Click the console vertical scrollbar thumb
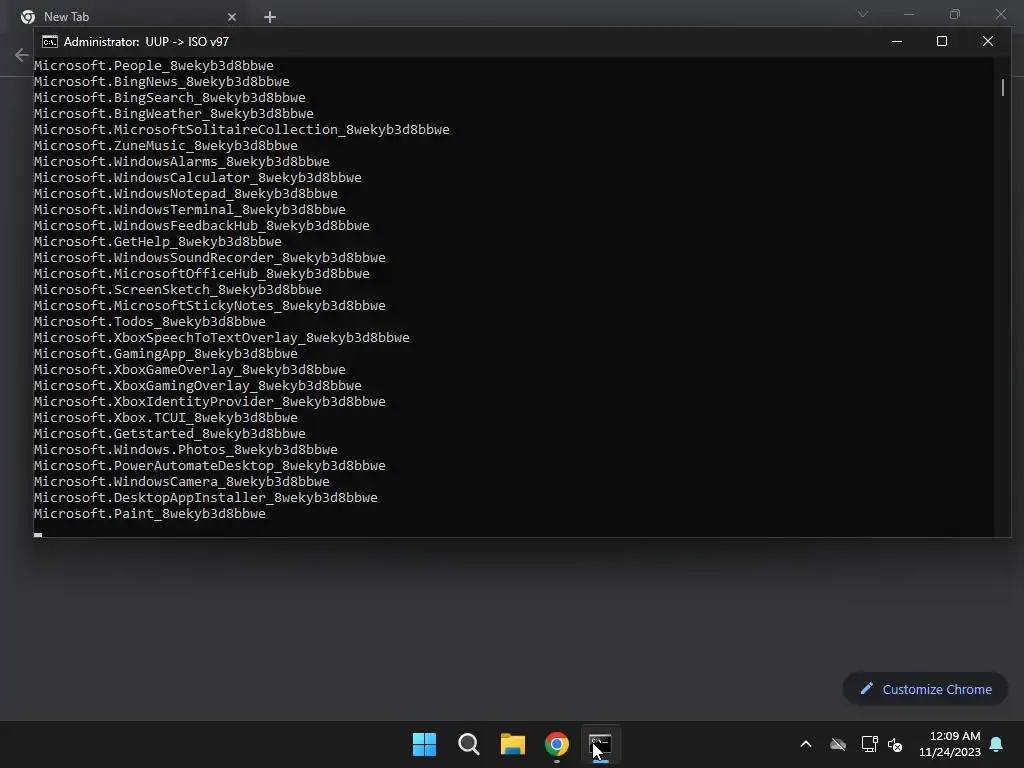The width and height of the screenshot is (1024, 768). 1002,88
